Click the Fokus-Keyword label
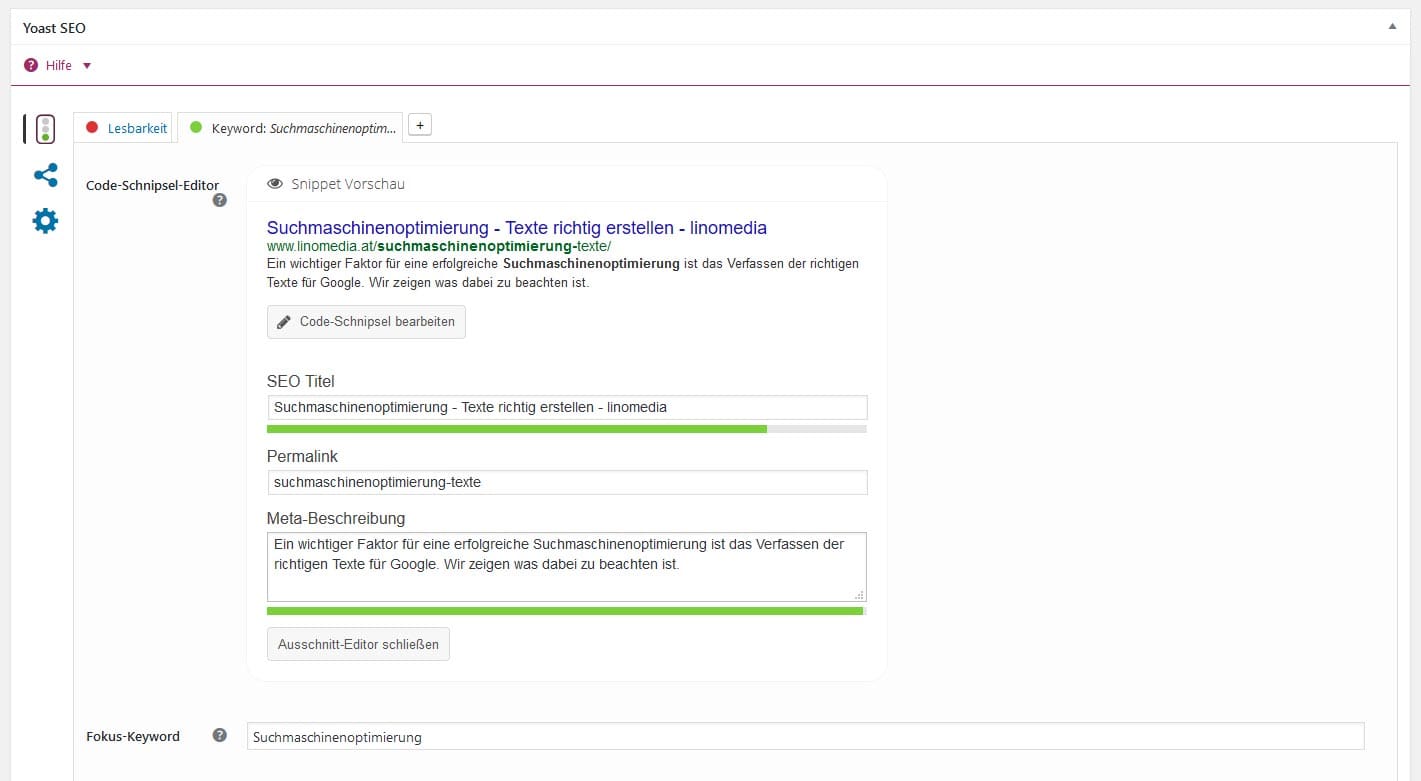The image size is (1421, 781). 133,737
